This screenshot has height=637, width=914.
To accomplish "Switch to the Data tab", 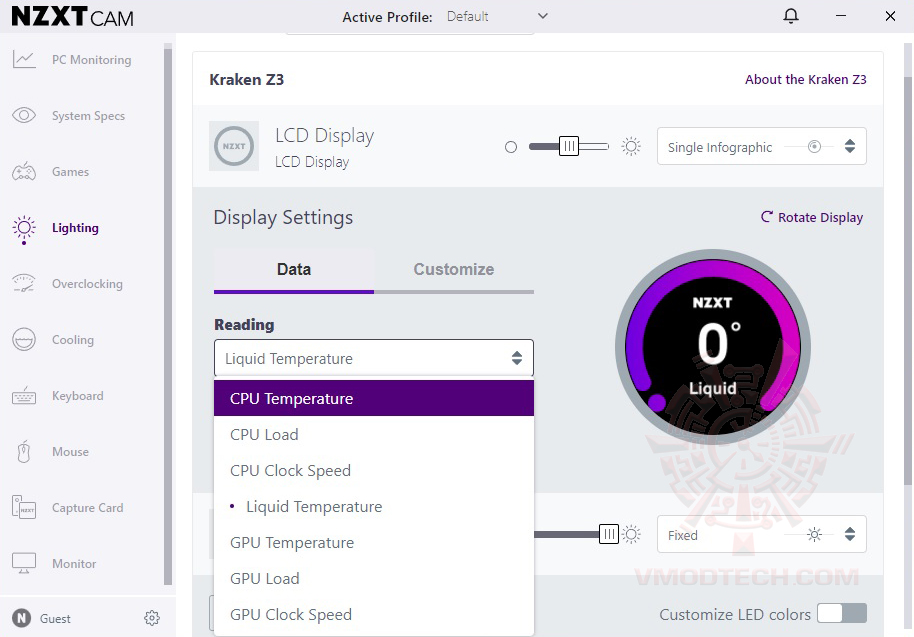I will [x=294, y=270].
